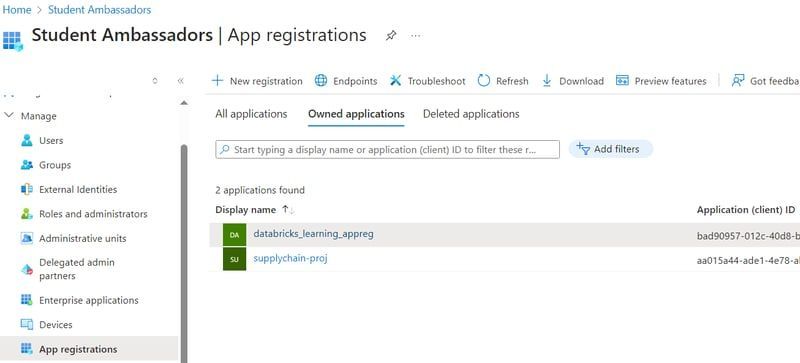The image size is (800, 363).
Task: Open the databricks_learning_appreg application
Action: point(313,234)
